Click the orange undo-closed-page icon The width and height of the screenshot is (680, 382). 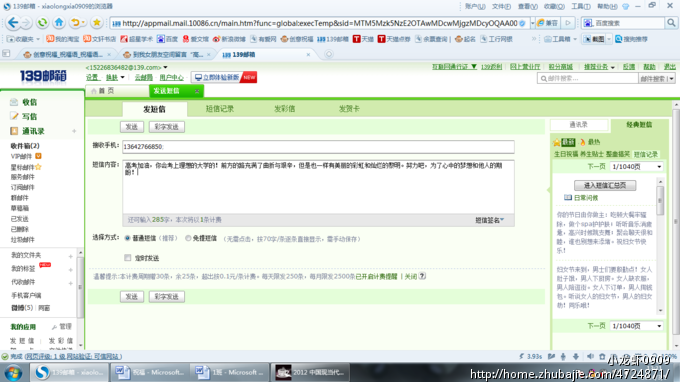pyautogui.click(x=75, y=23)
